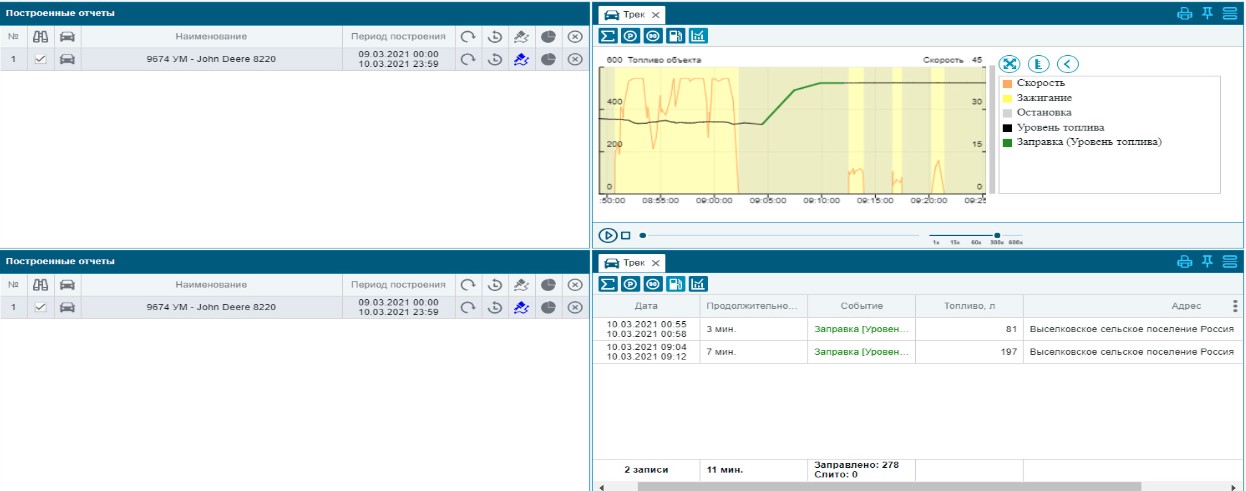Screen dimensions: 1246x491
Task: Click the fit-to-screen arrows icon beside the legend
Action: tap(1010, 64)
